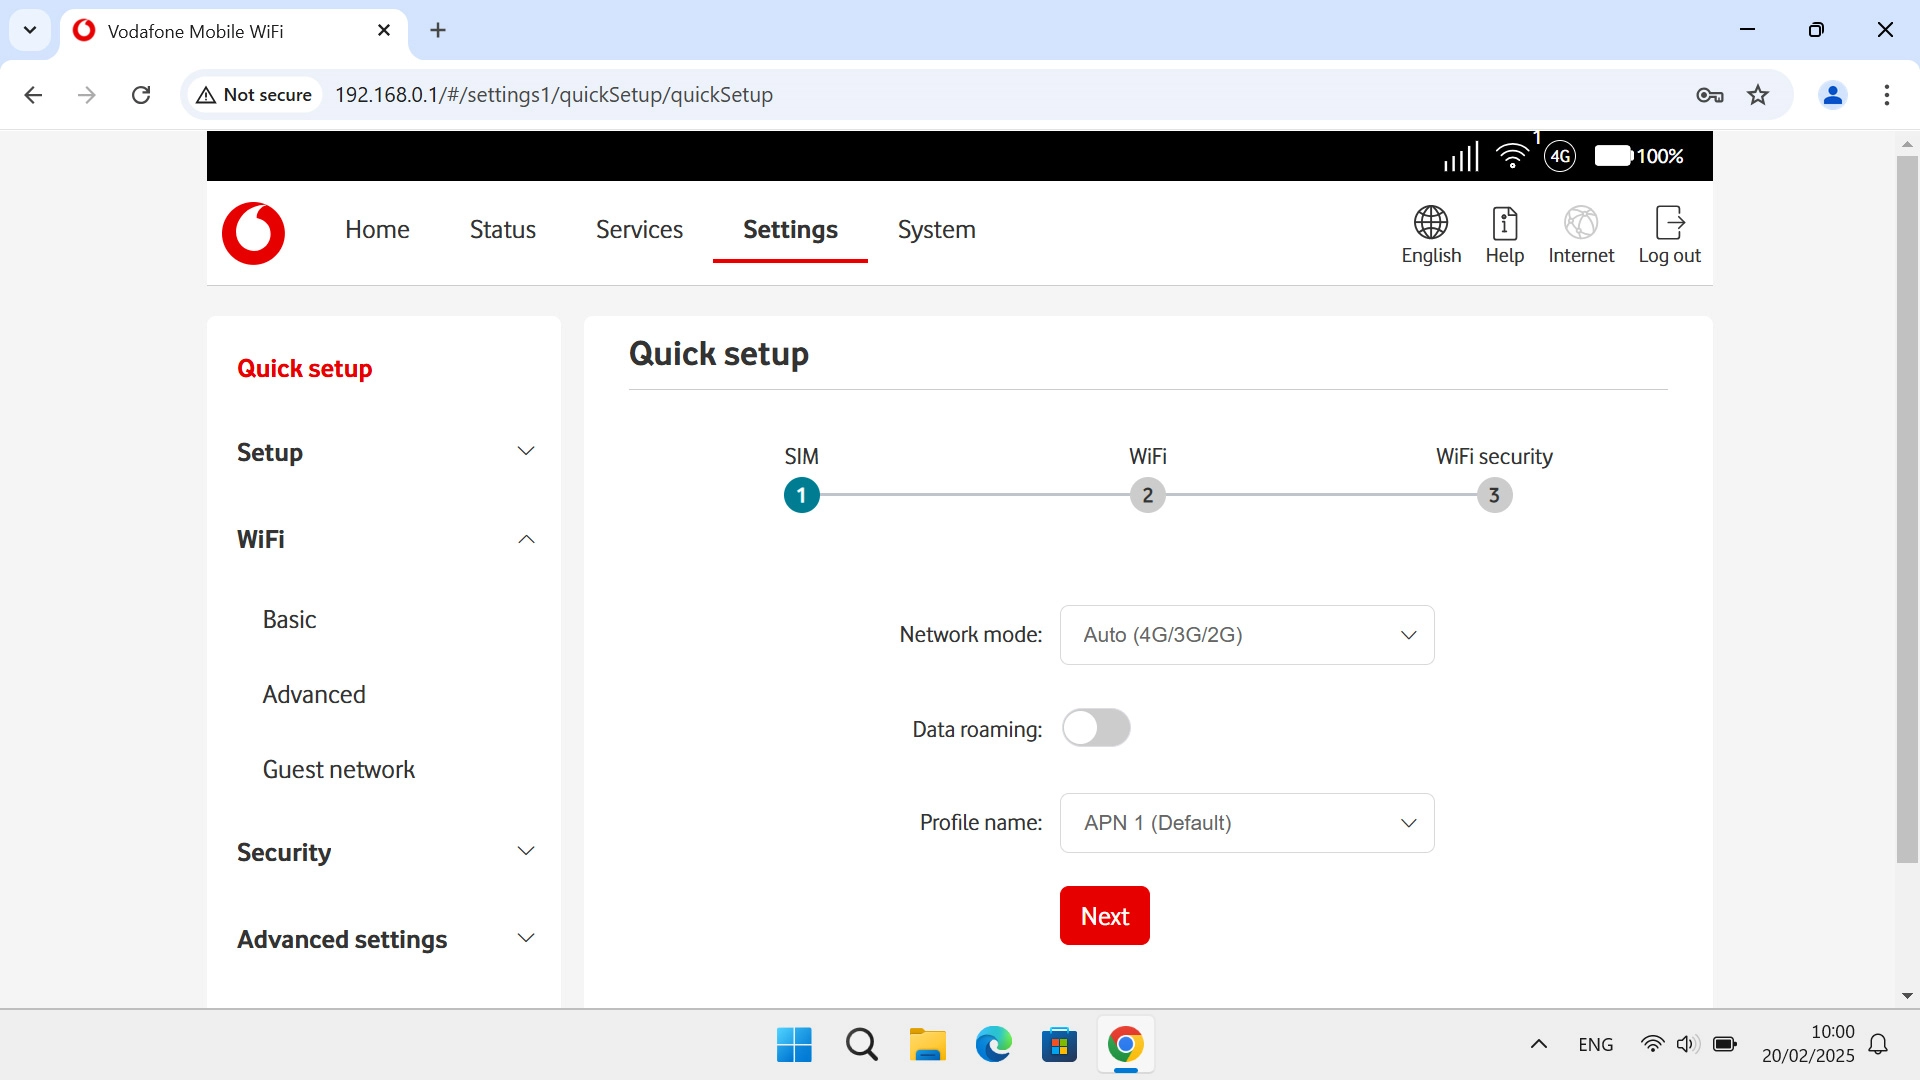Click the WiFi status icon in black bar
Viewport: 1920px width, 1080px height.
coord(1512,156)
